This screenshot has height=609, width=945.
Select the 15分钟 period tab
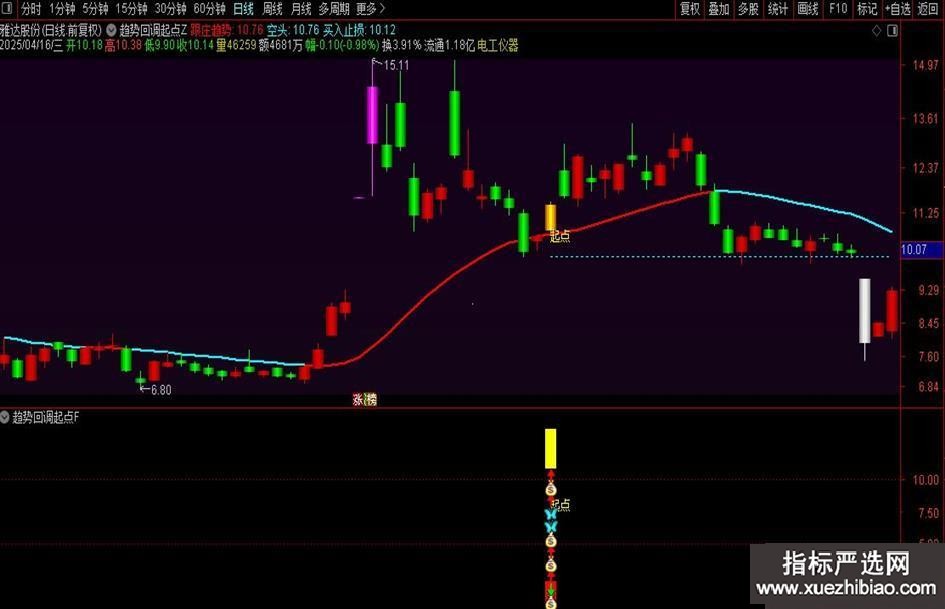(131, 9)
